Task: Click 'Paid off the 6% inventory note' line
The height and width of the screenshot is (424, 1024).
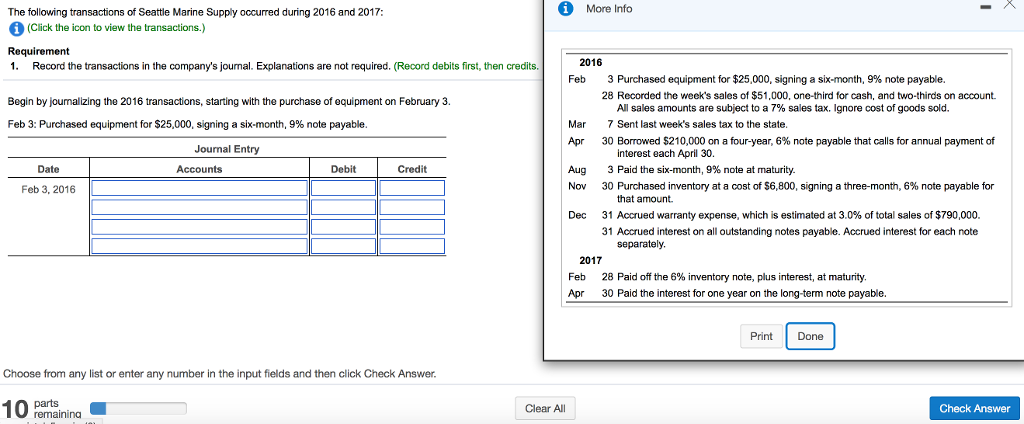Action: (742, 277)
